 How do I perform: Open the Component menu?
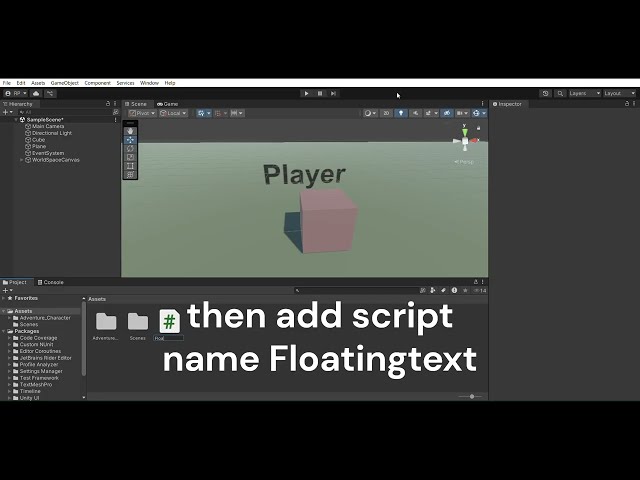click(x=98, y=83)
